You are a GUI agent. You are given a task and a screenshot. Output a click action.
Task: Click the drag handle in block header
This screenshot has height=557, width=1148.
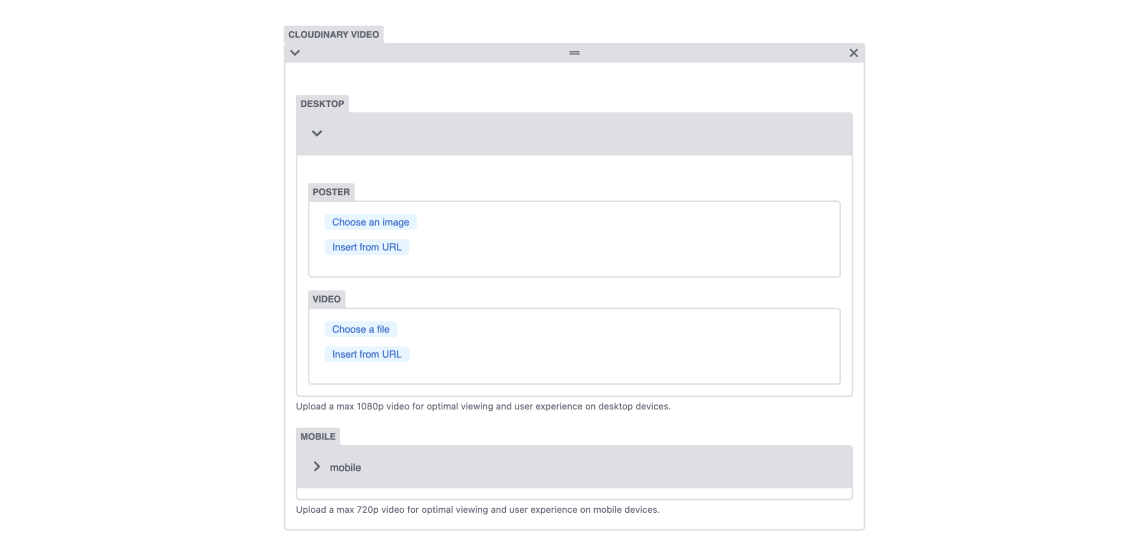point(575,53)
